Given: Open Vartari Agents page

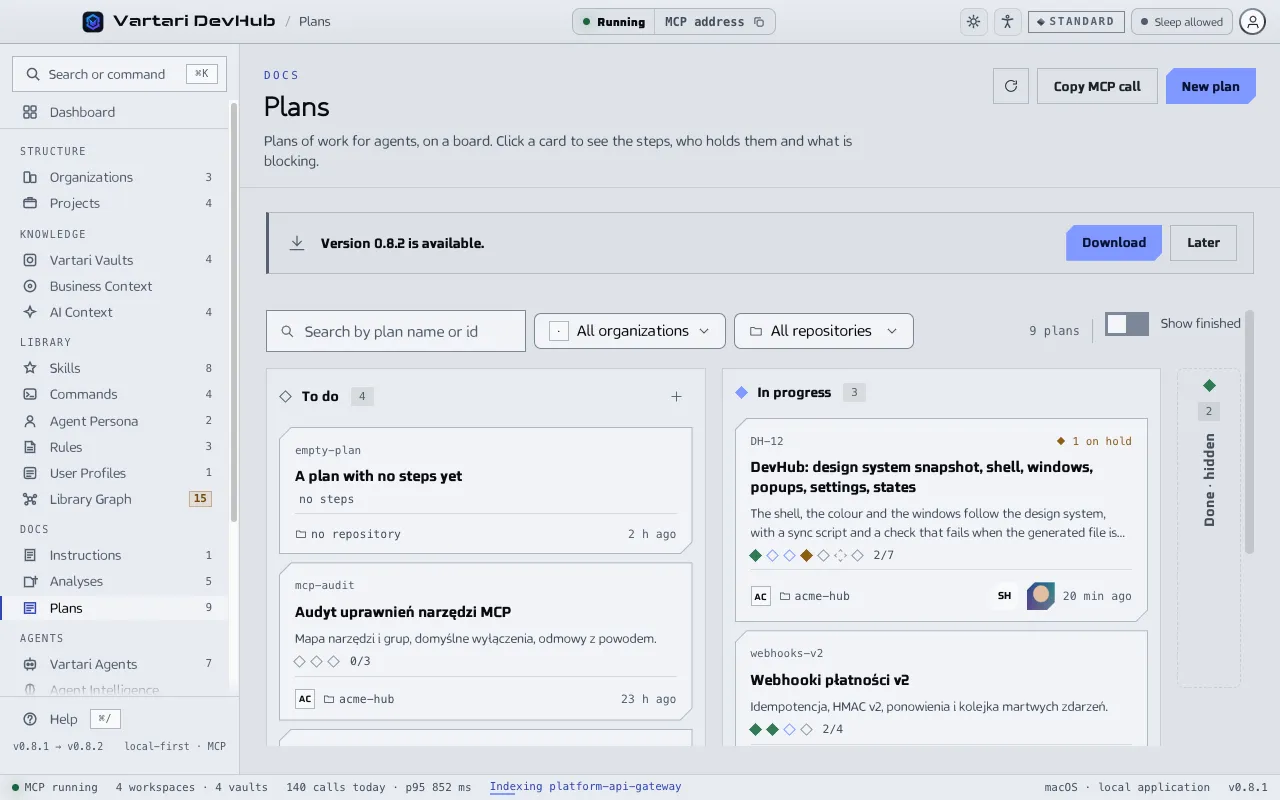Looking at the screenshot, I should (115, 664).
